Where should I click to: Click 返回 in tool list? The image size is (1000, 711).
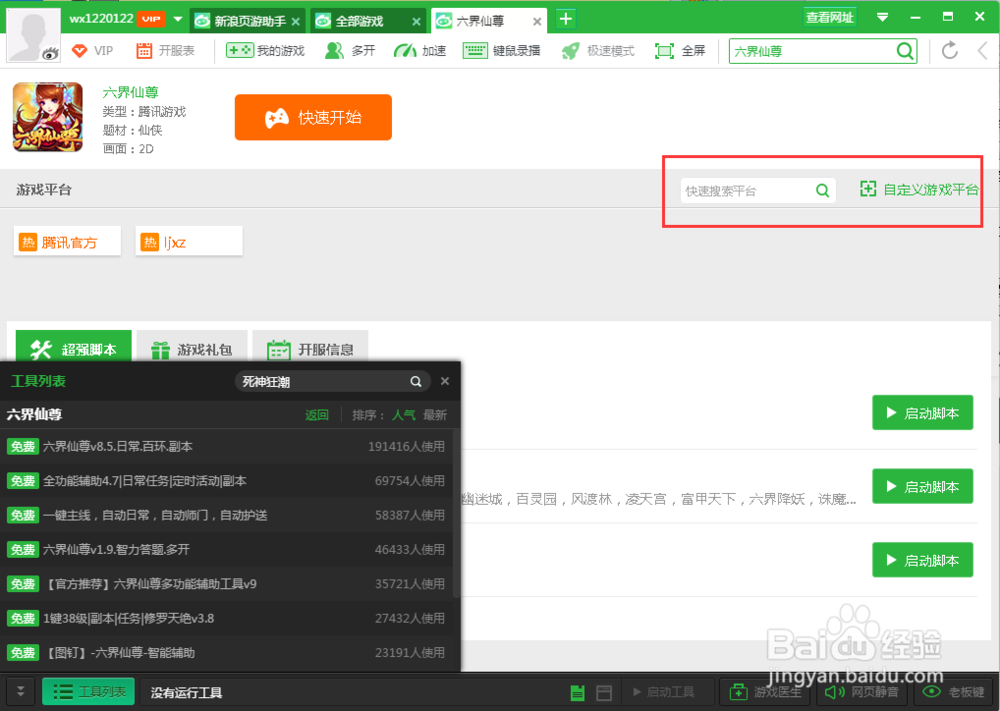[x=316, y=415]
